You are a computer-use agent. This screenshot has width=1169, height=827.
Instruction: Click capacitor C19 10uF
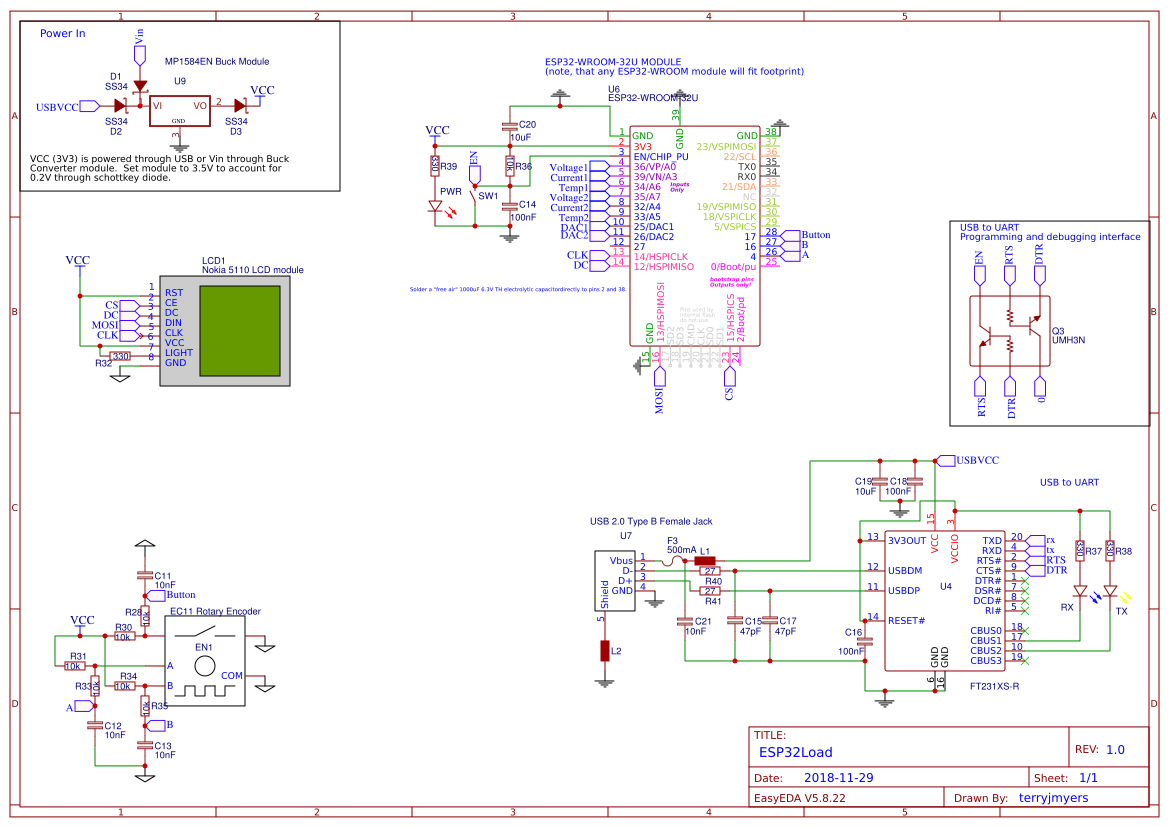(x=880, y=481)
